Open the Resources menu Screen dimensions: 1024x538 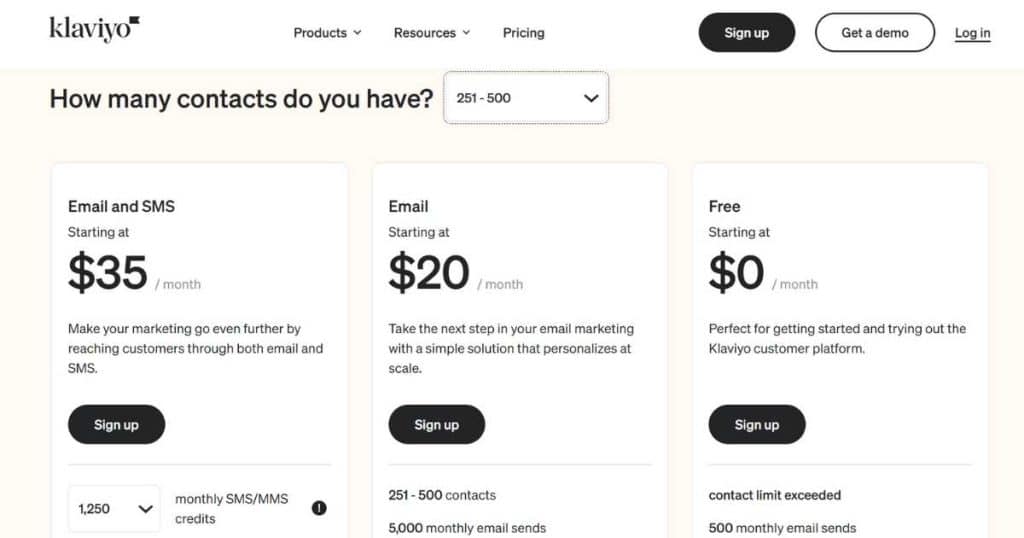pyautogui.click(x=432, y=33)
